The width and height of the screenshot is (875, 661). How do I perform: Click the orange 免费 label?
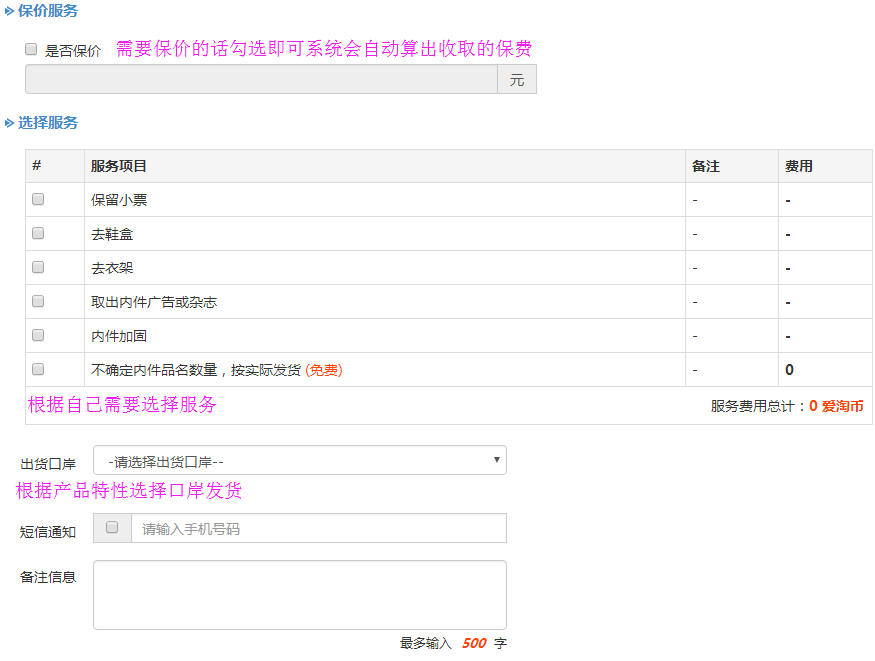pos(324,370)
